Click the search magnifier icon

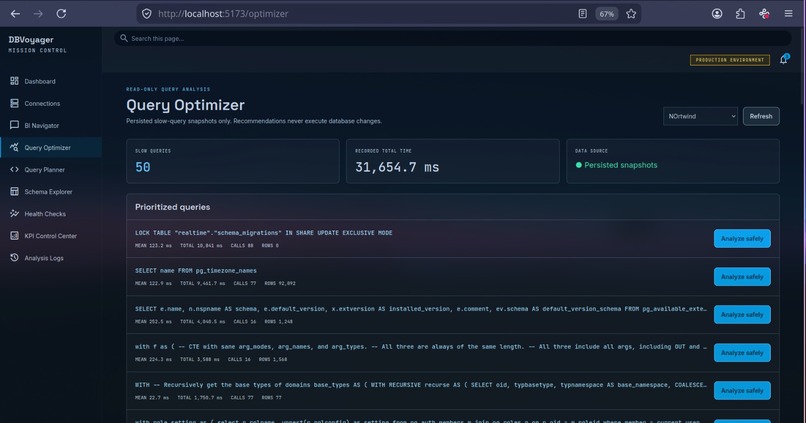click(x=124, y=38)
